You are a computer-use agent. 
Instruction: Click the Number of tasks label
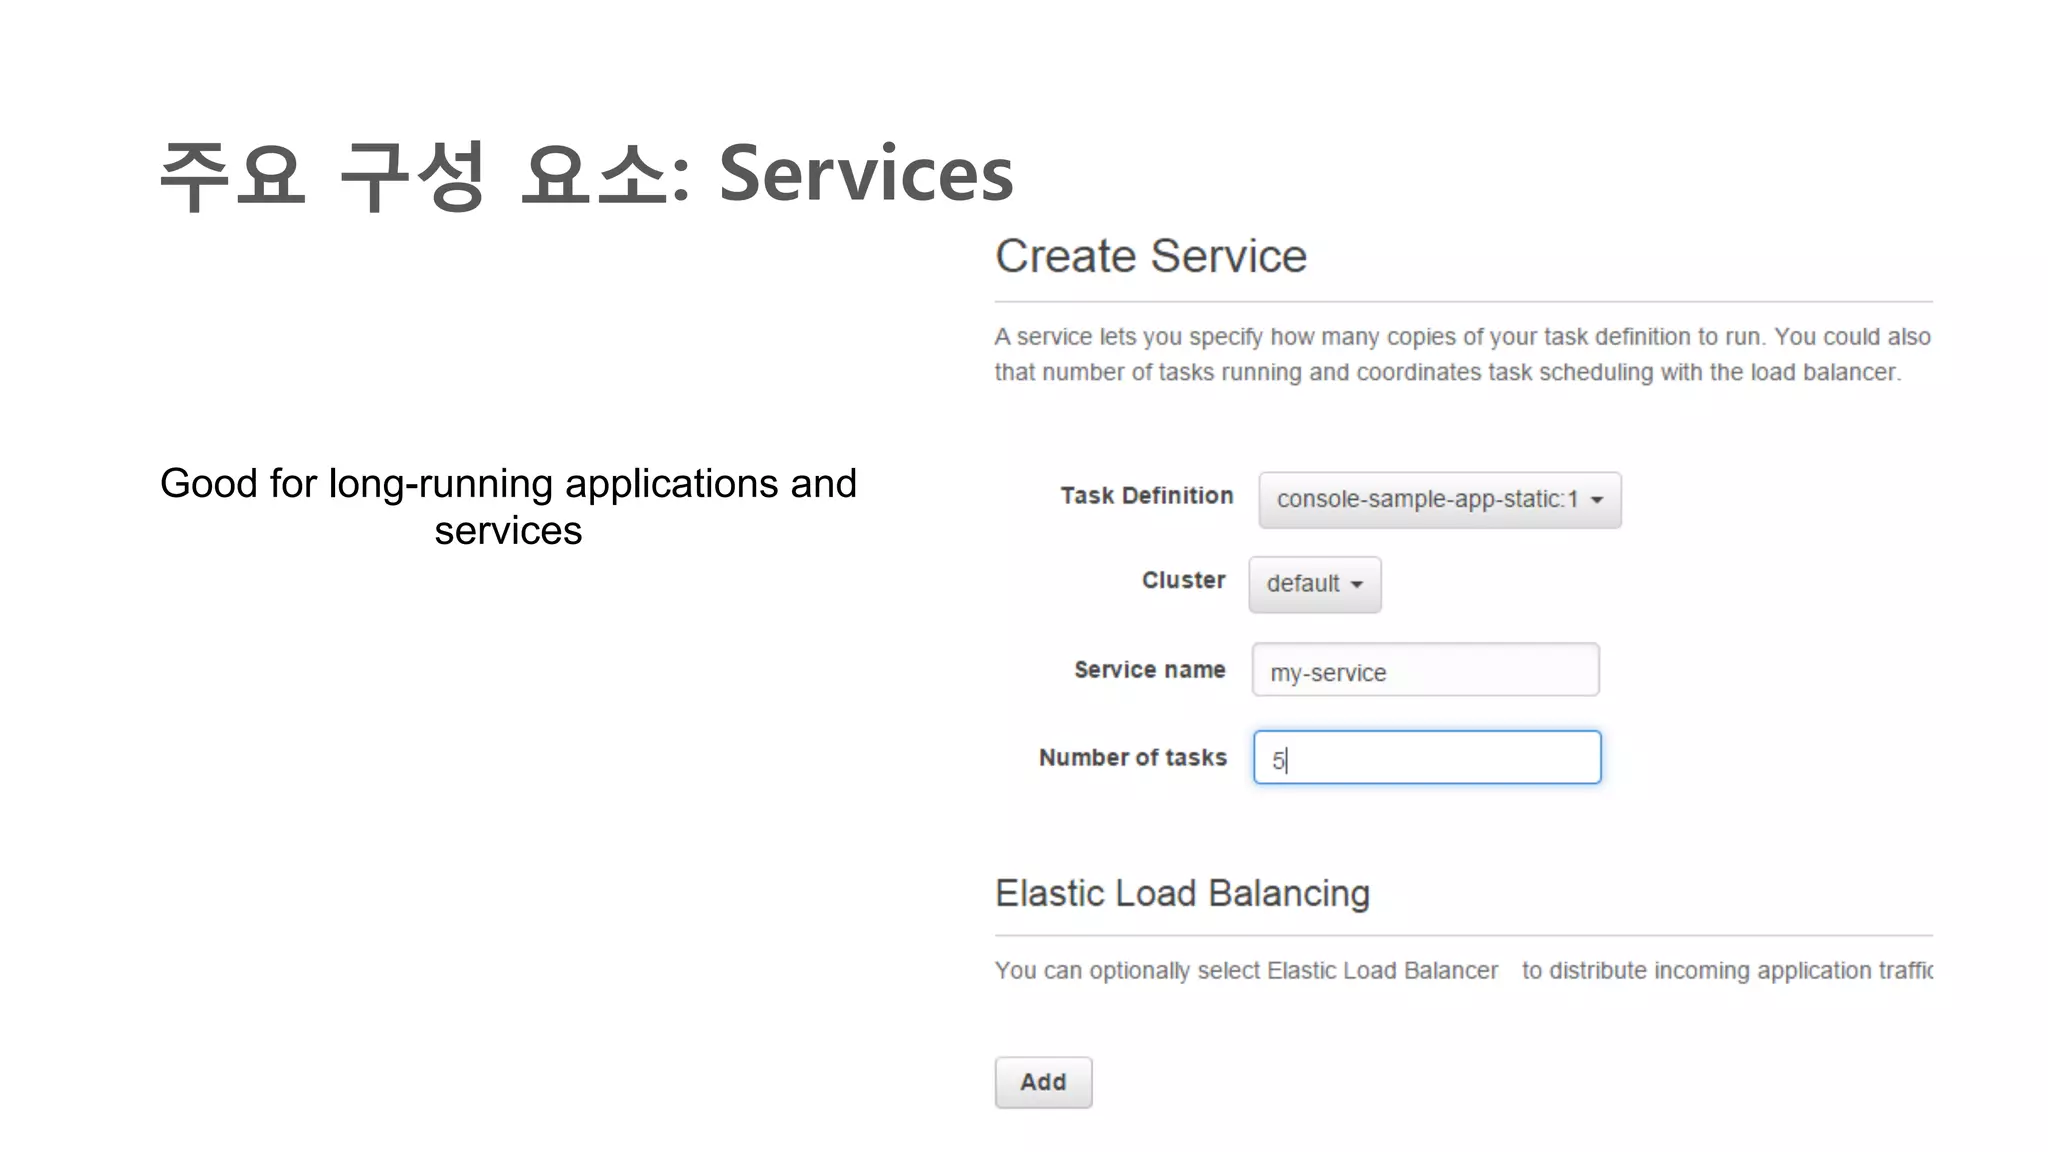(x=1132, y=758)
